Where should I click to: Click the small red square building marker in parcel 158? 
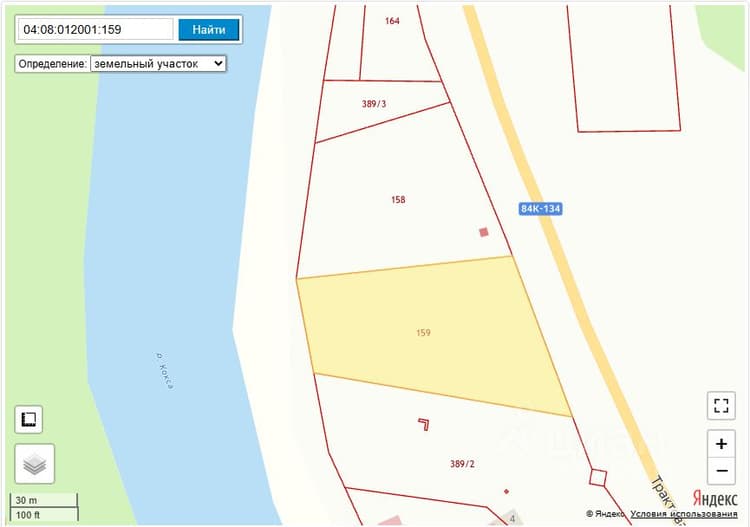[484, 232]
